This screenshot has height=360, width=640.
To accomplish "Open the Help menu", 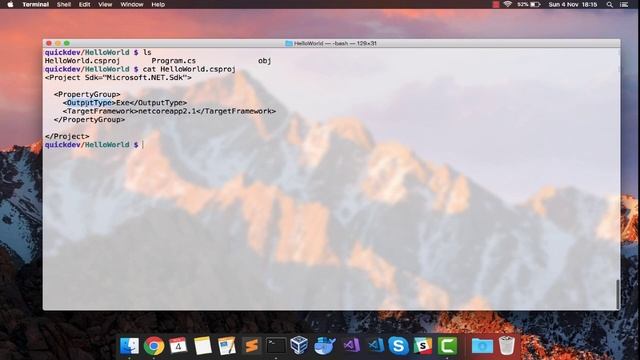I will (158, 4).
